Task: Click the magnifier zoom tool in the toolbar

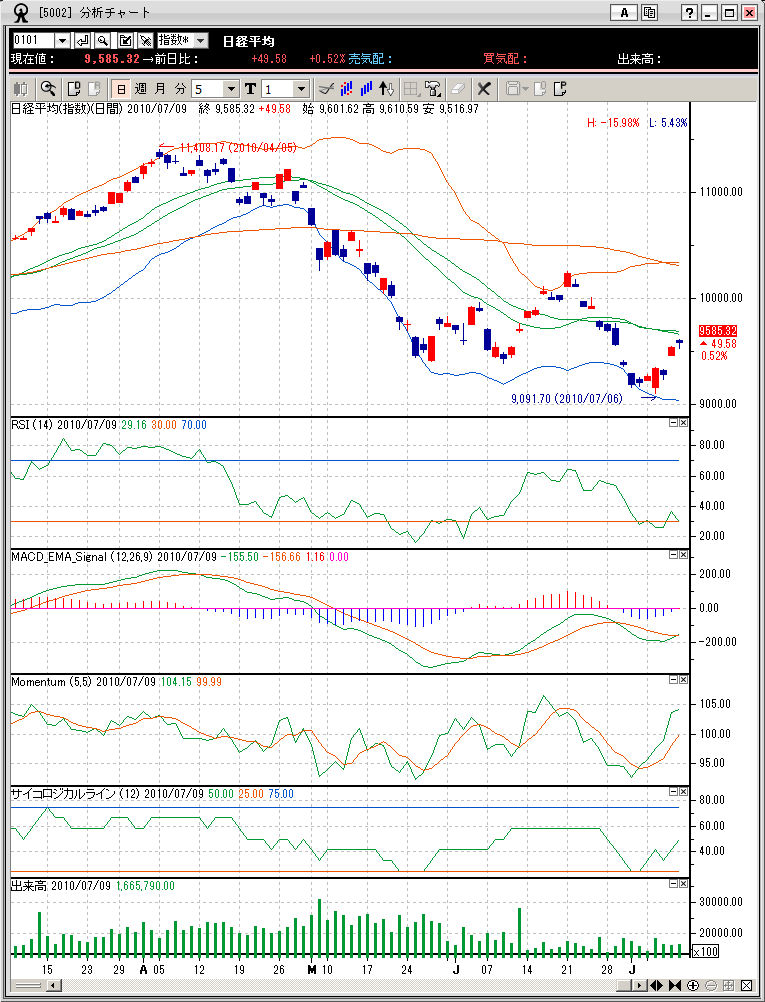Action: (47, 88)
